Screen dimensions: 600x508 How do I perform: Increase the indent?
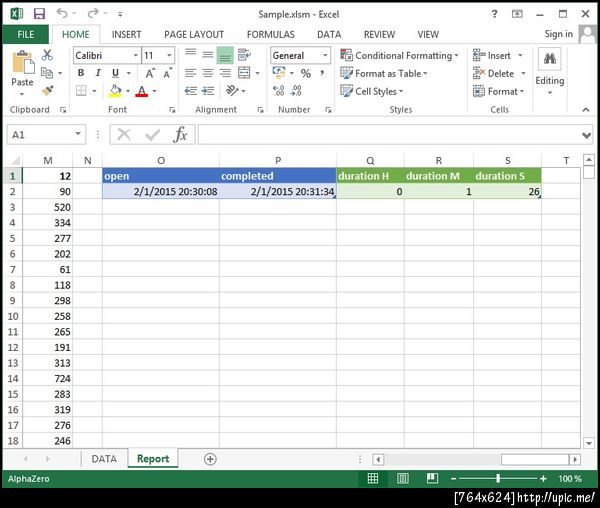coord(208,91)
